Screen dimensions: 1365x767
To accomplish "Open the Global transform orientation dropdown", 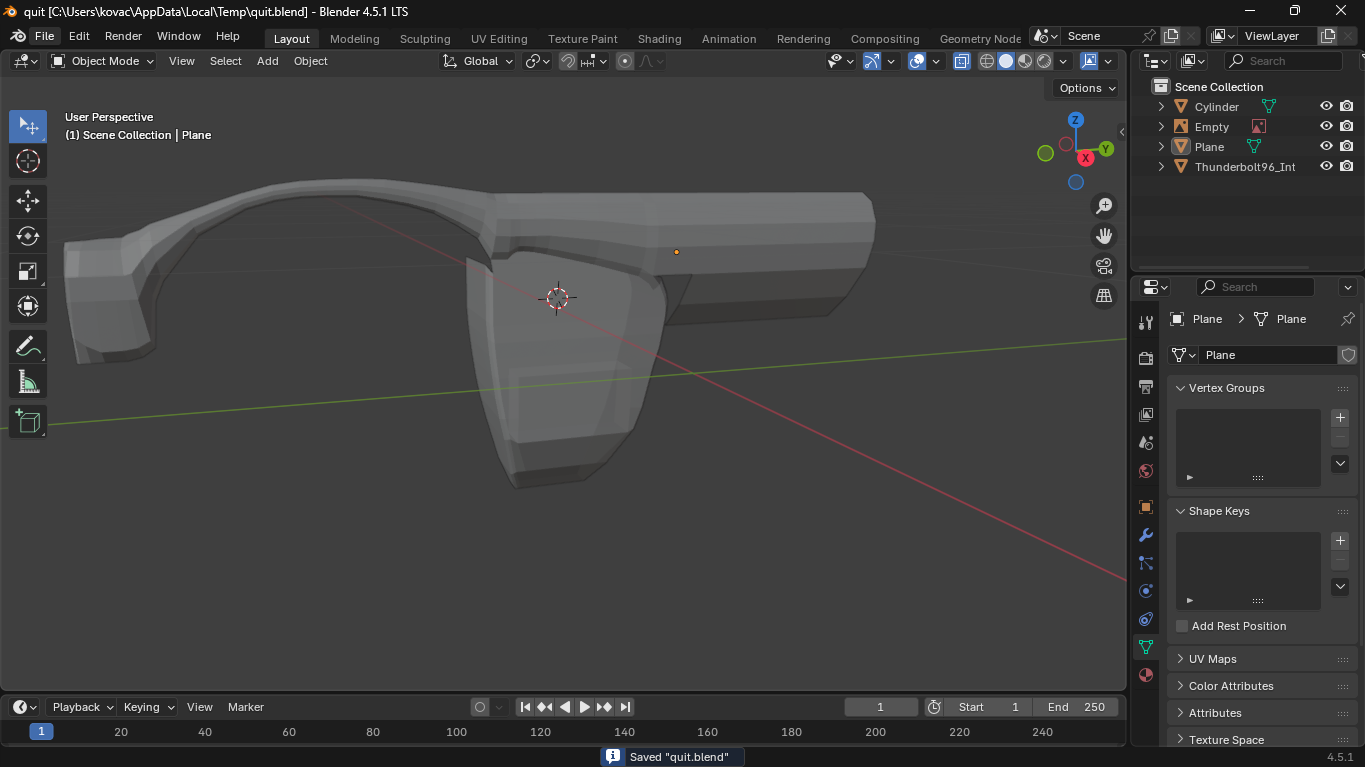I will pos(478,61).
